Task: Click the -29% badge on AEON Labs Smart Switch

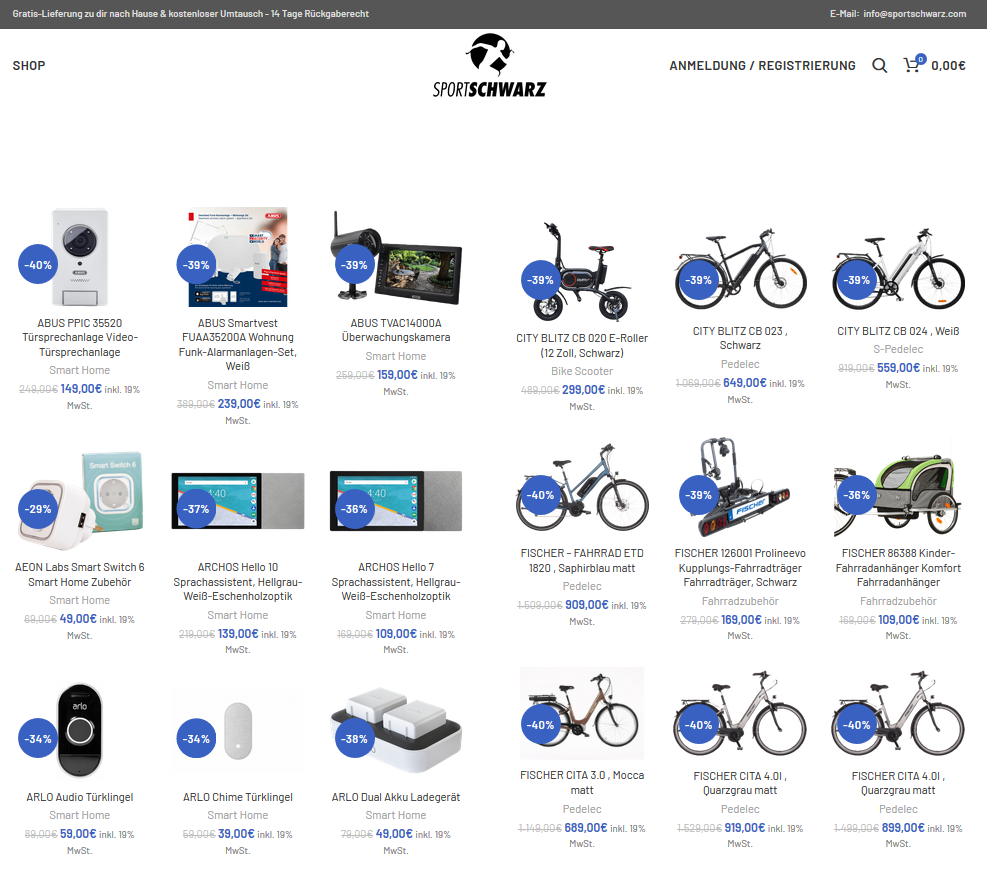Action: (38, 509)
